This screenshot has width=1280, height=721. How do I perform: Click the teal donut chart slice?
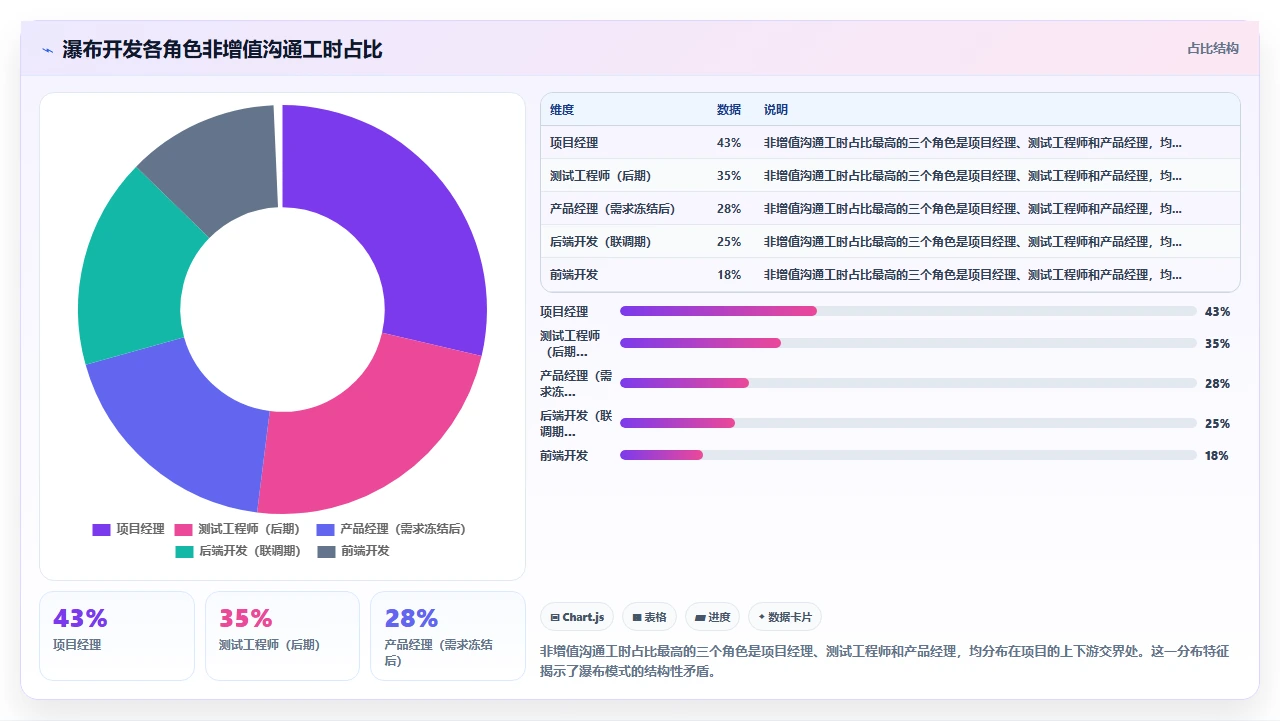(128, 270)
